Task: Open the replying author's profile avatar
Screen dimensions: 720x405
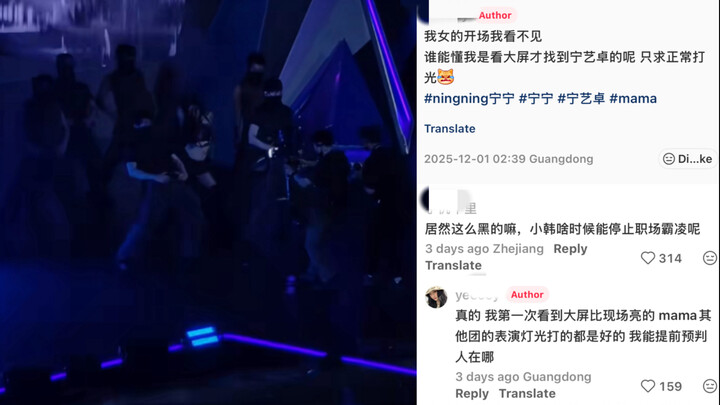Action: pyautogui.click(x=436, y=297)
